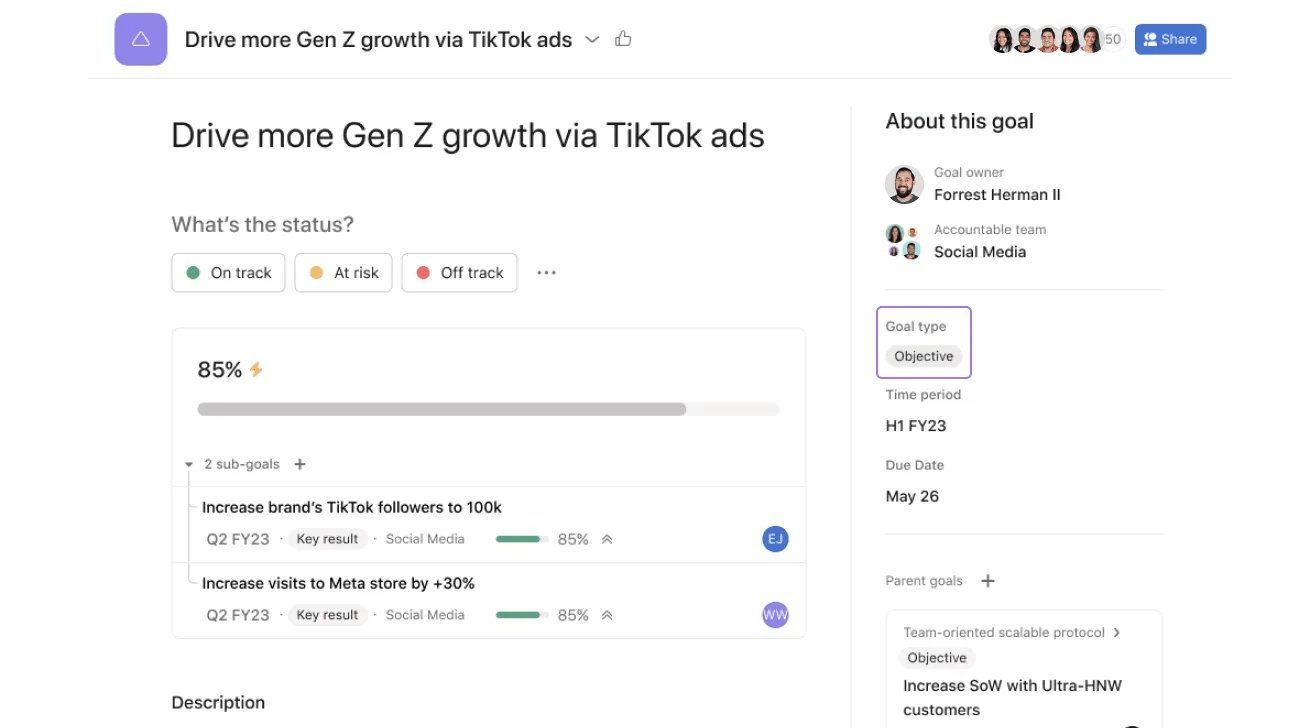The width and height of the screenshot is (1300, 728).
Task: Open the 50 members count badge
Action: [x=1113, y=40]
